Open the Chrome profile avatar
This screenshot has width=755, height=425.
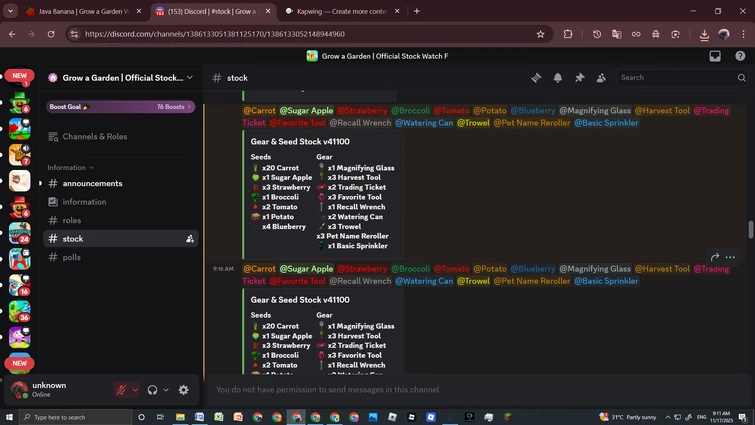point(724,34)
